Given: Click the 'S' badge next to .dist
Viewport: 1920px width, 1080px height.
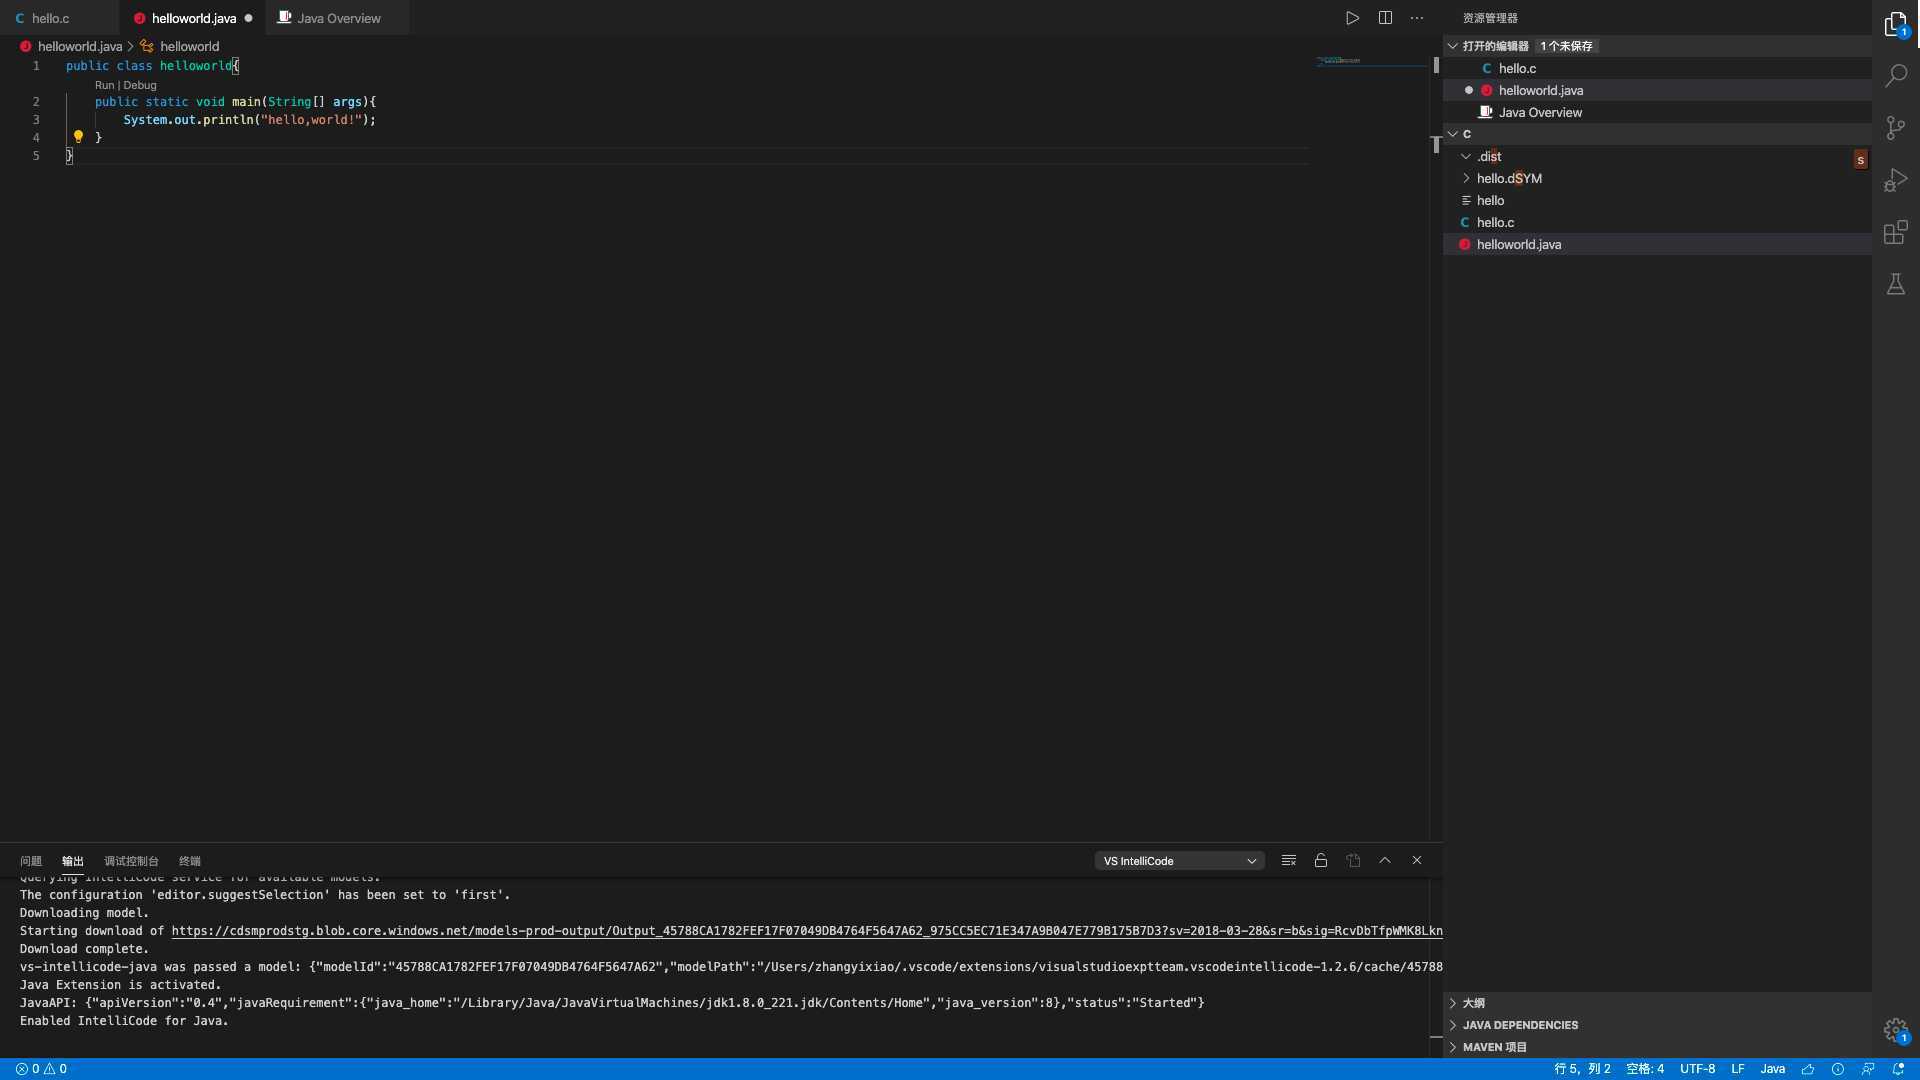Looking at the screenshot, I should coord(1860,160).
